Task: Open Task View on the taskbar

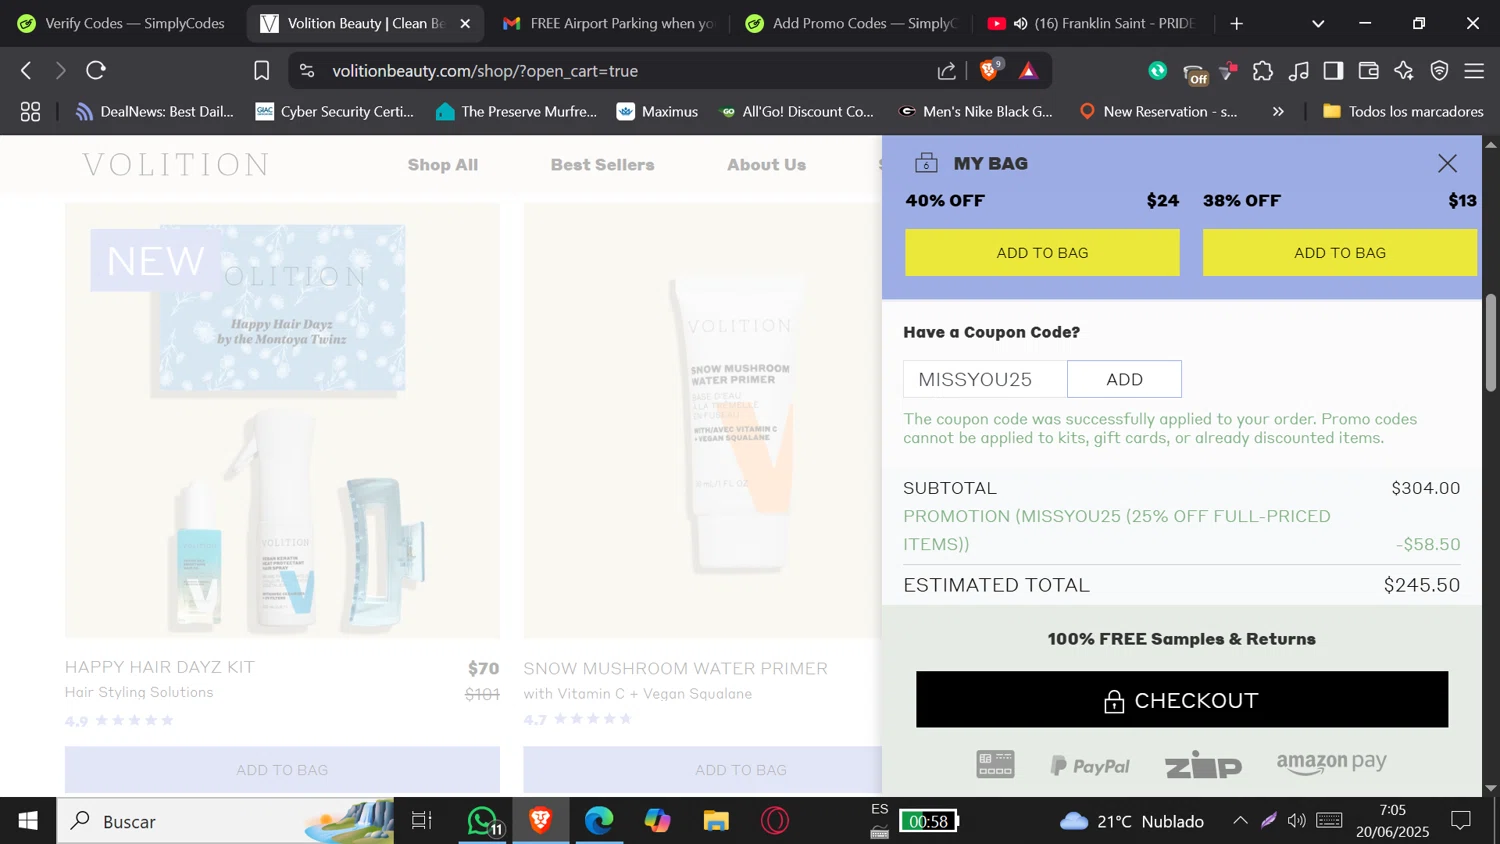Action: (422, 821)
